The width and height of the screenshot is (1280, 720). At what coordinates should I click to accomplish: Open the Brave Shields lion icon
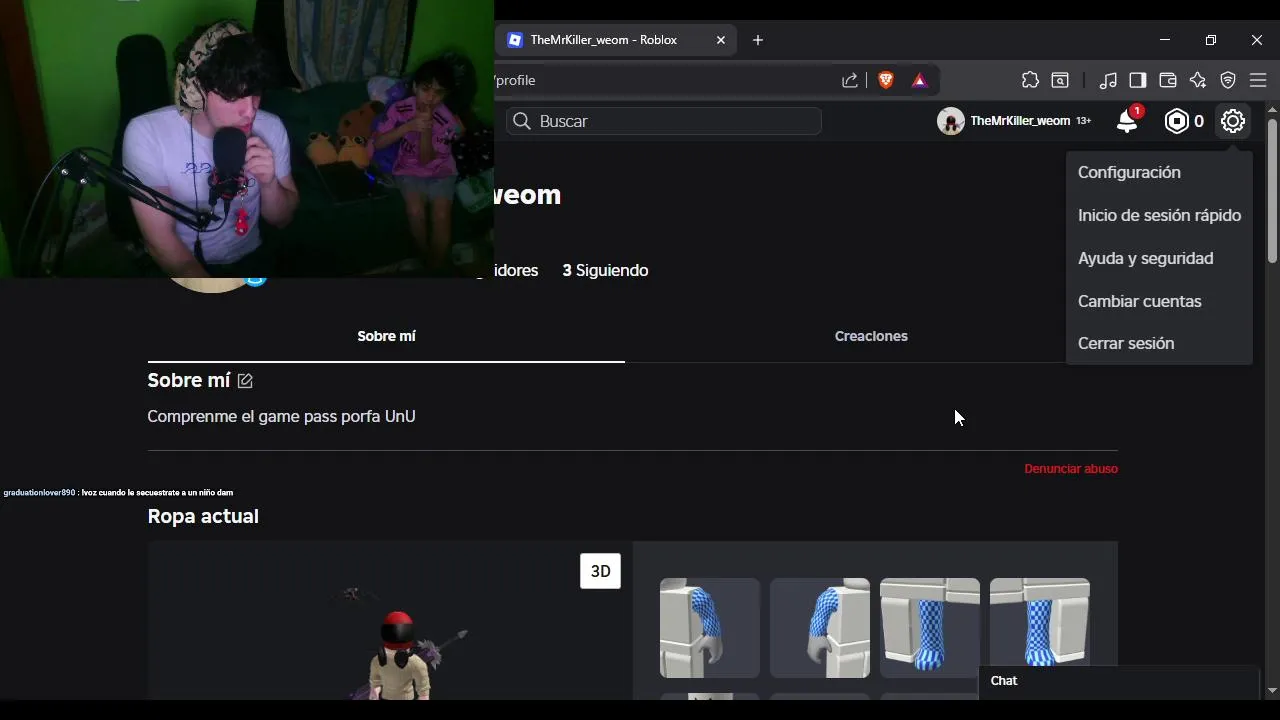click(x=885, y=80)
